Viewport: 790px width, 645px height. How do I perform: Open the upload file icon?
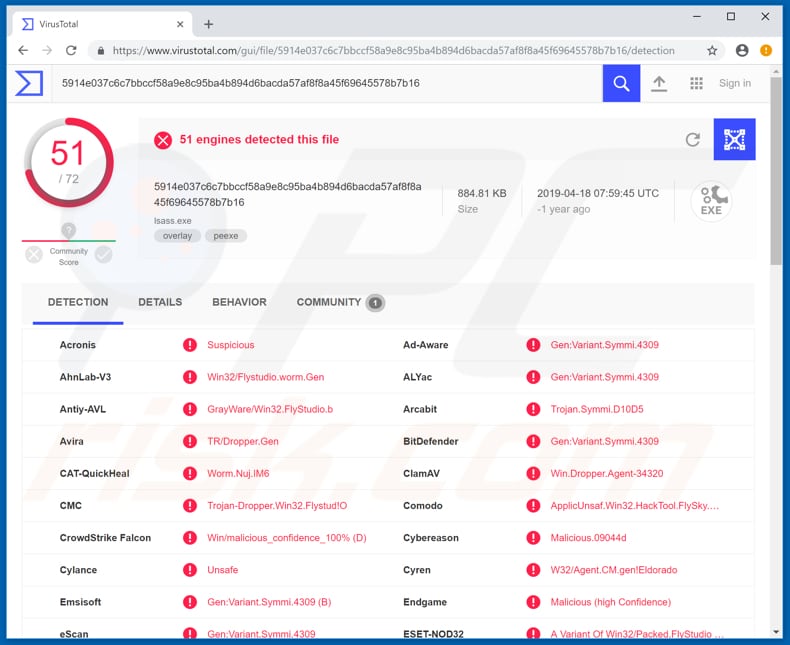point(659,83)
